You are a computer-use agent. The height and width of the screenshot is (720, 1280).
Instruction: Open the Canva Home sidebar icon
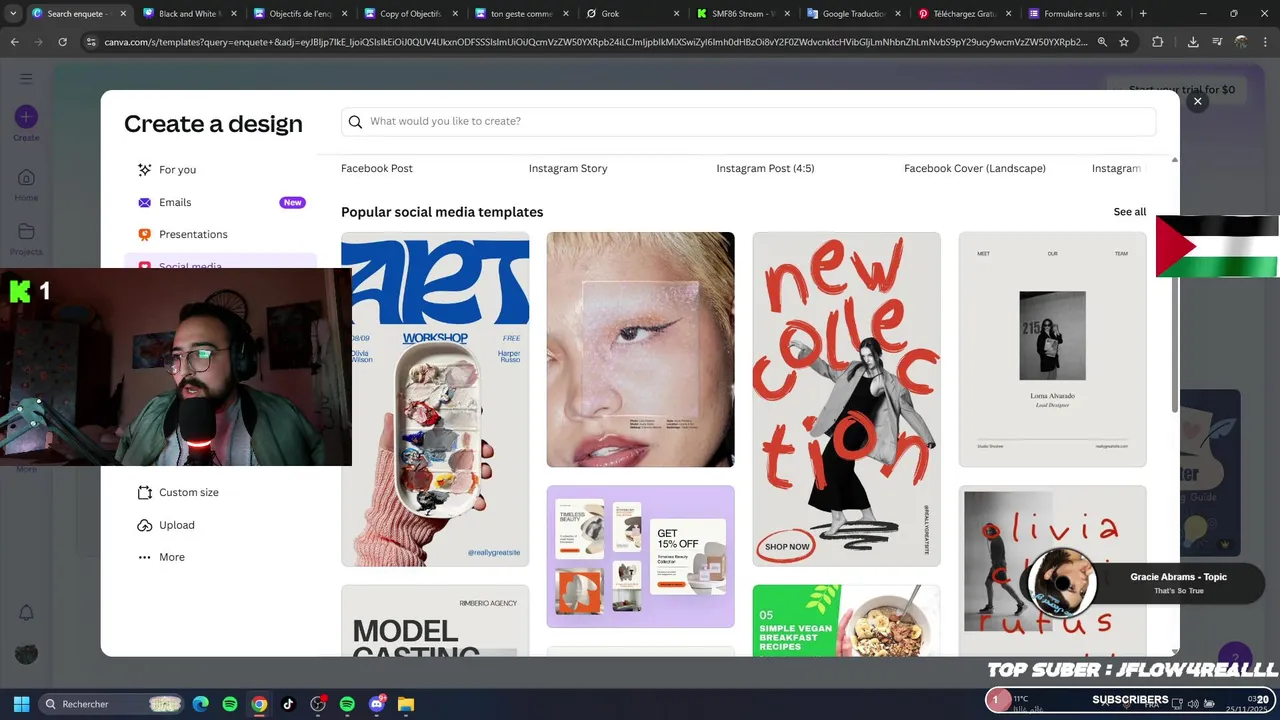(x=26, y=178)
